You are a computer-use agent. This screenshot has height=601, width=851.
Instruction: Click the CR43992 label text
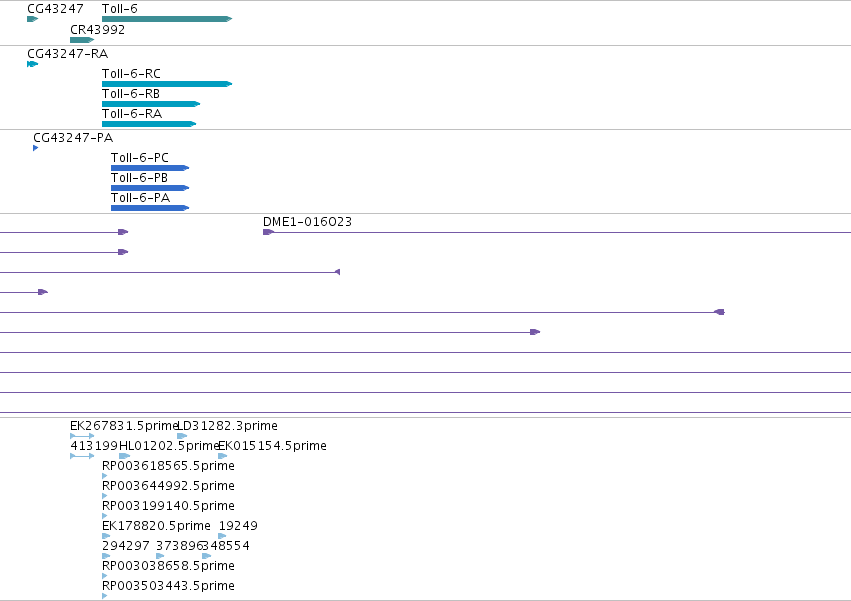(x=98, y=29)
